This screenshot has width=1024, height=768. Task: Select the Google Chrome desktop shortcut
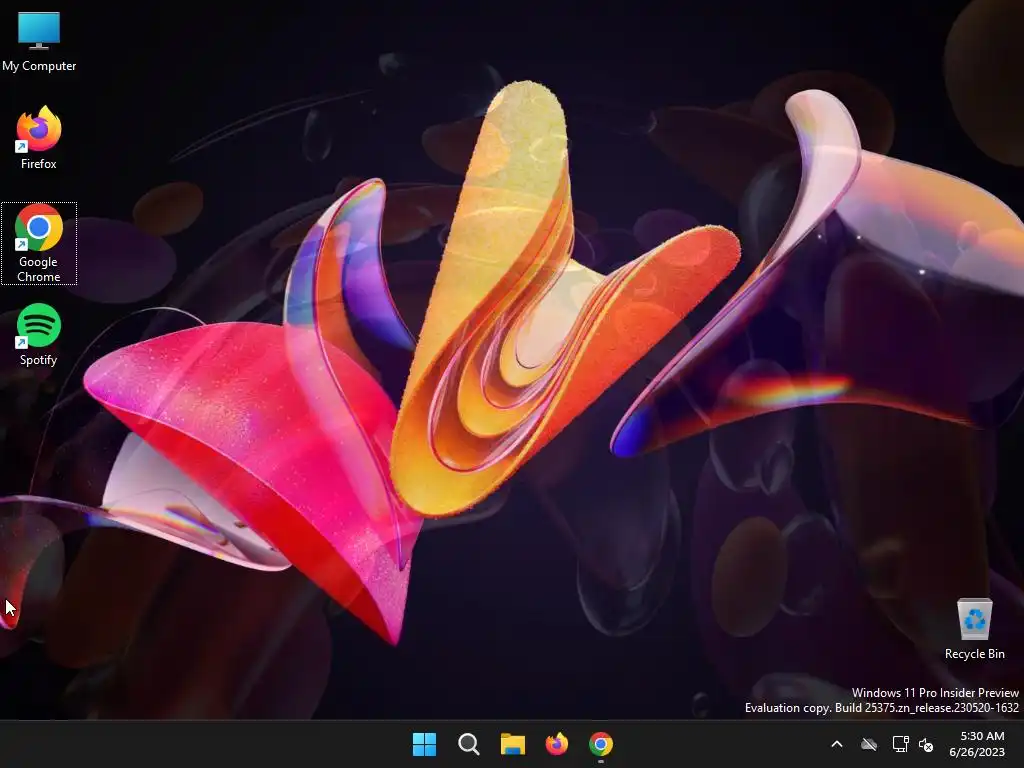pos(39,243)
